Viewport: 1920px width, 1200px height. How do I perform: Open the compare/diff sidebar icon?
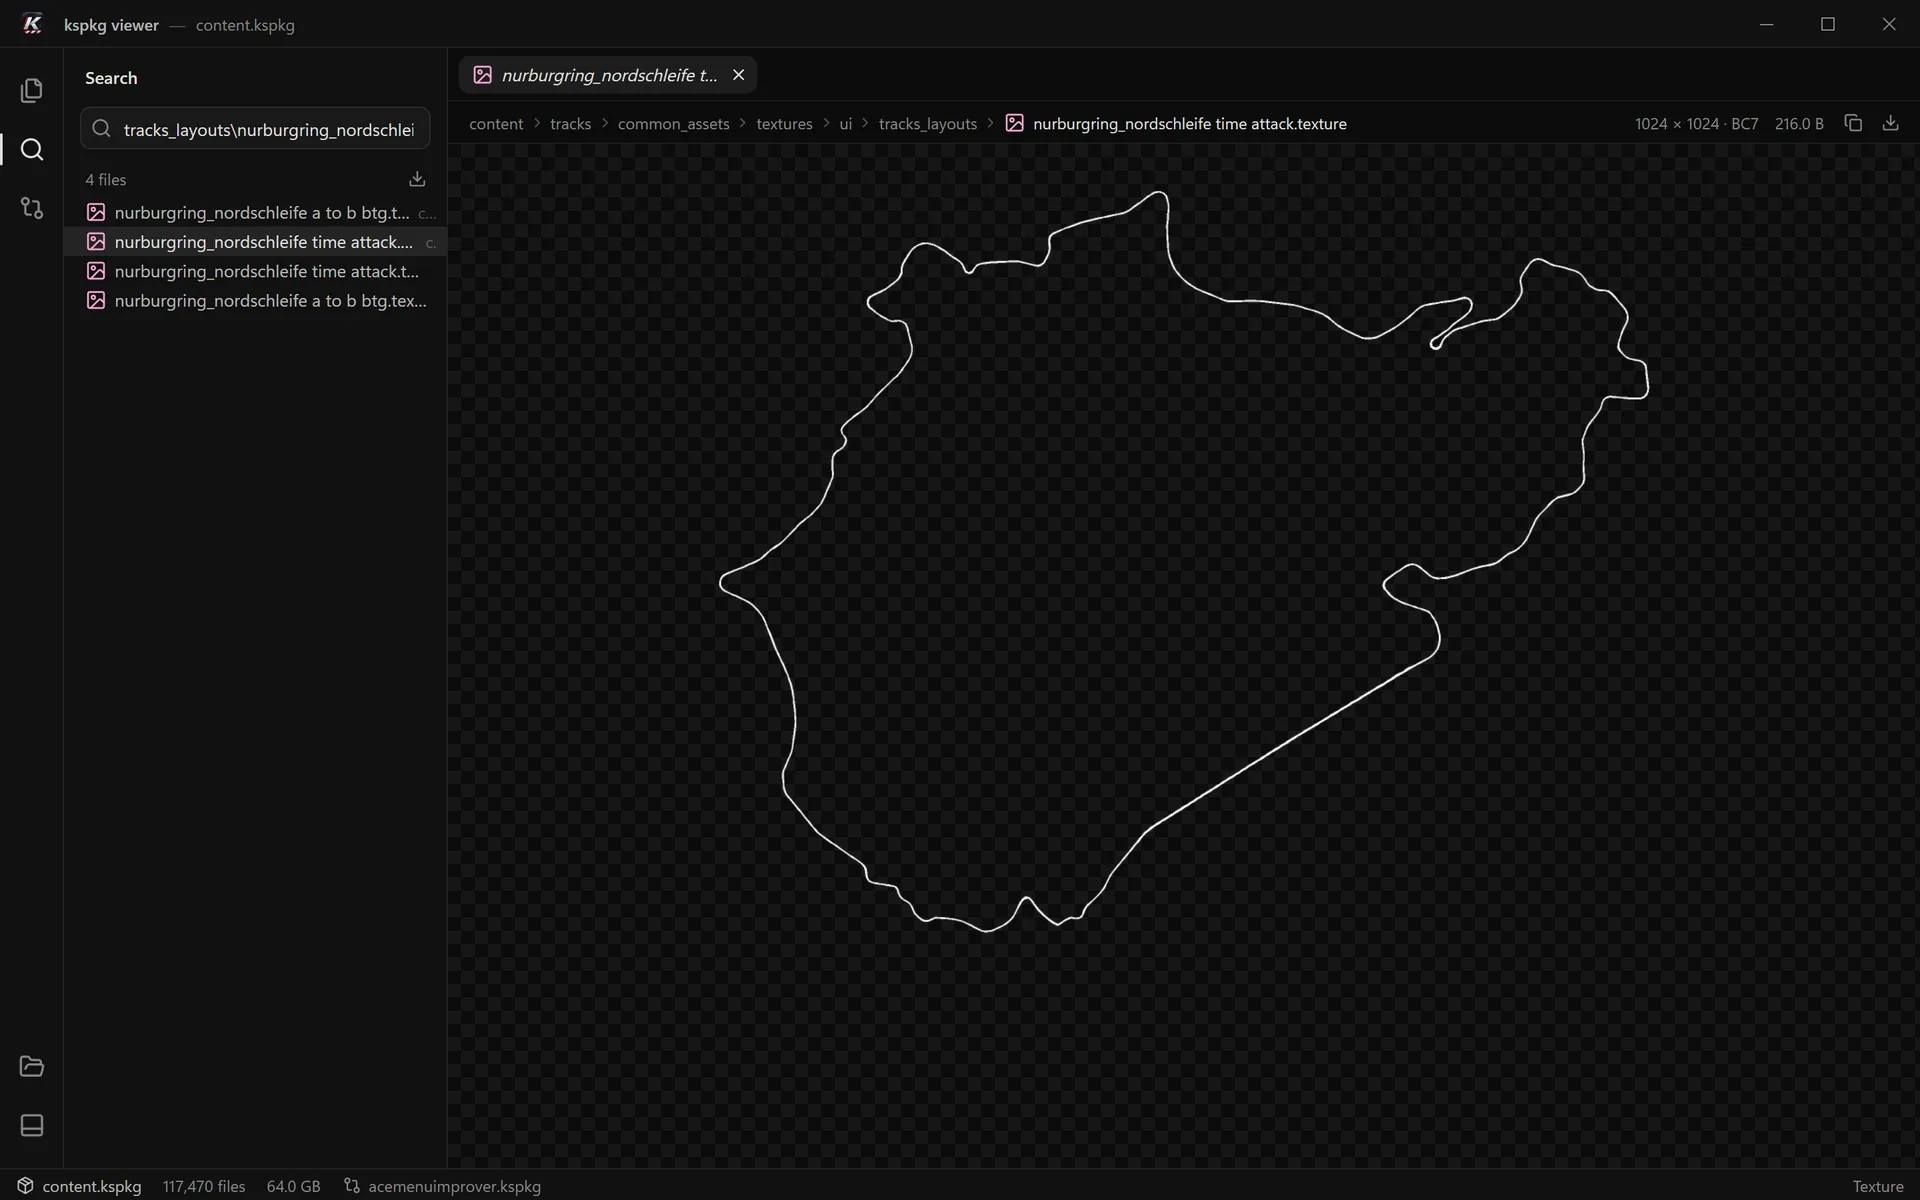(31, 208)
